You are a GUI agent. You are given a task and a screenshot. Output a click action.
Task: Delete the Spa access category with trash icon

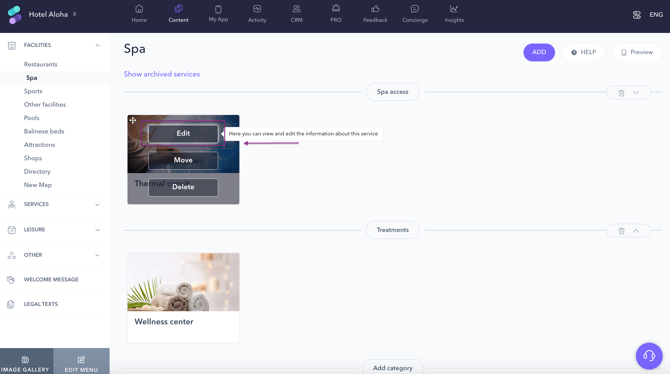point(621,93)
